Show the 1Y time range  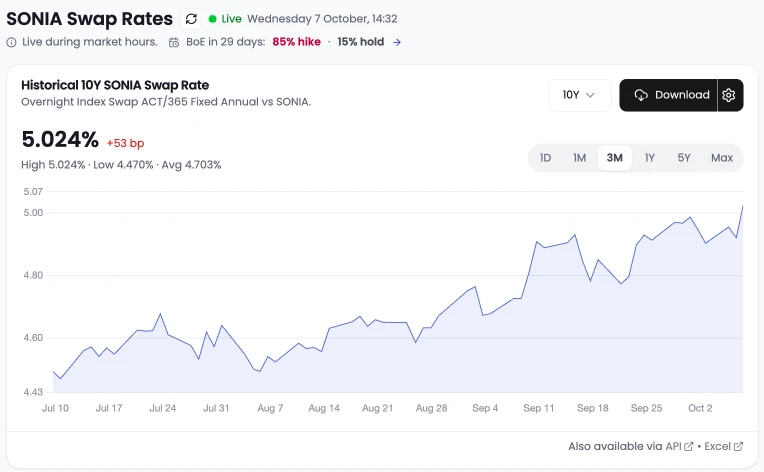tap(649, 158)
